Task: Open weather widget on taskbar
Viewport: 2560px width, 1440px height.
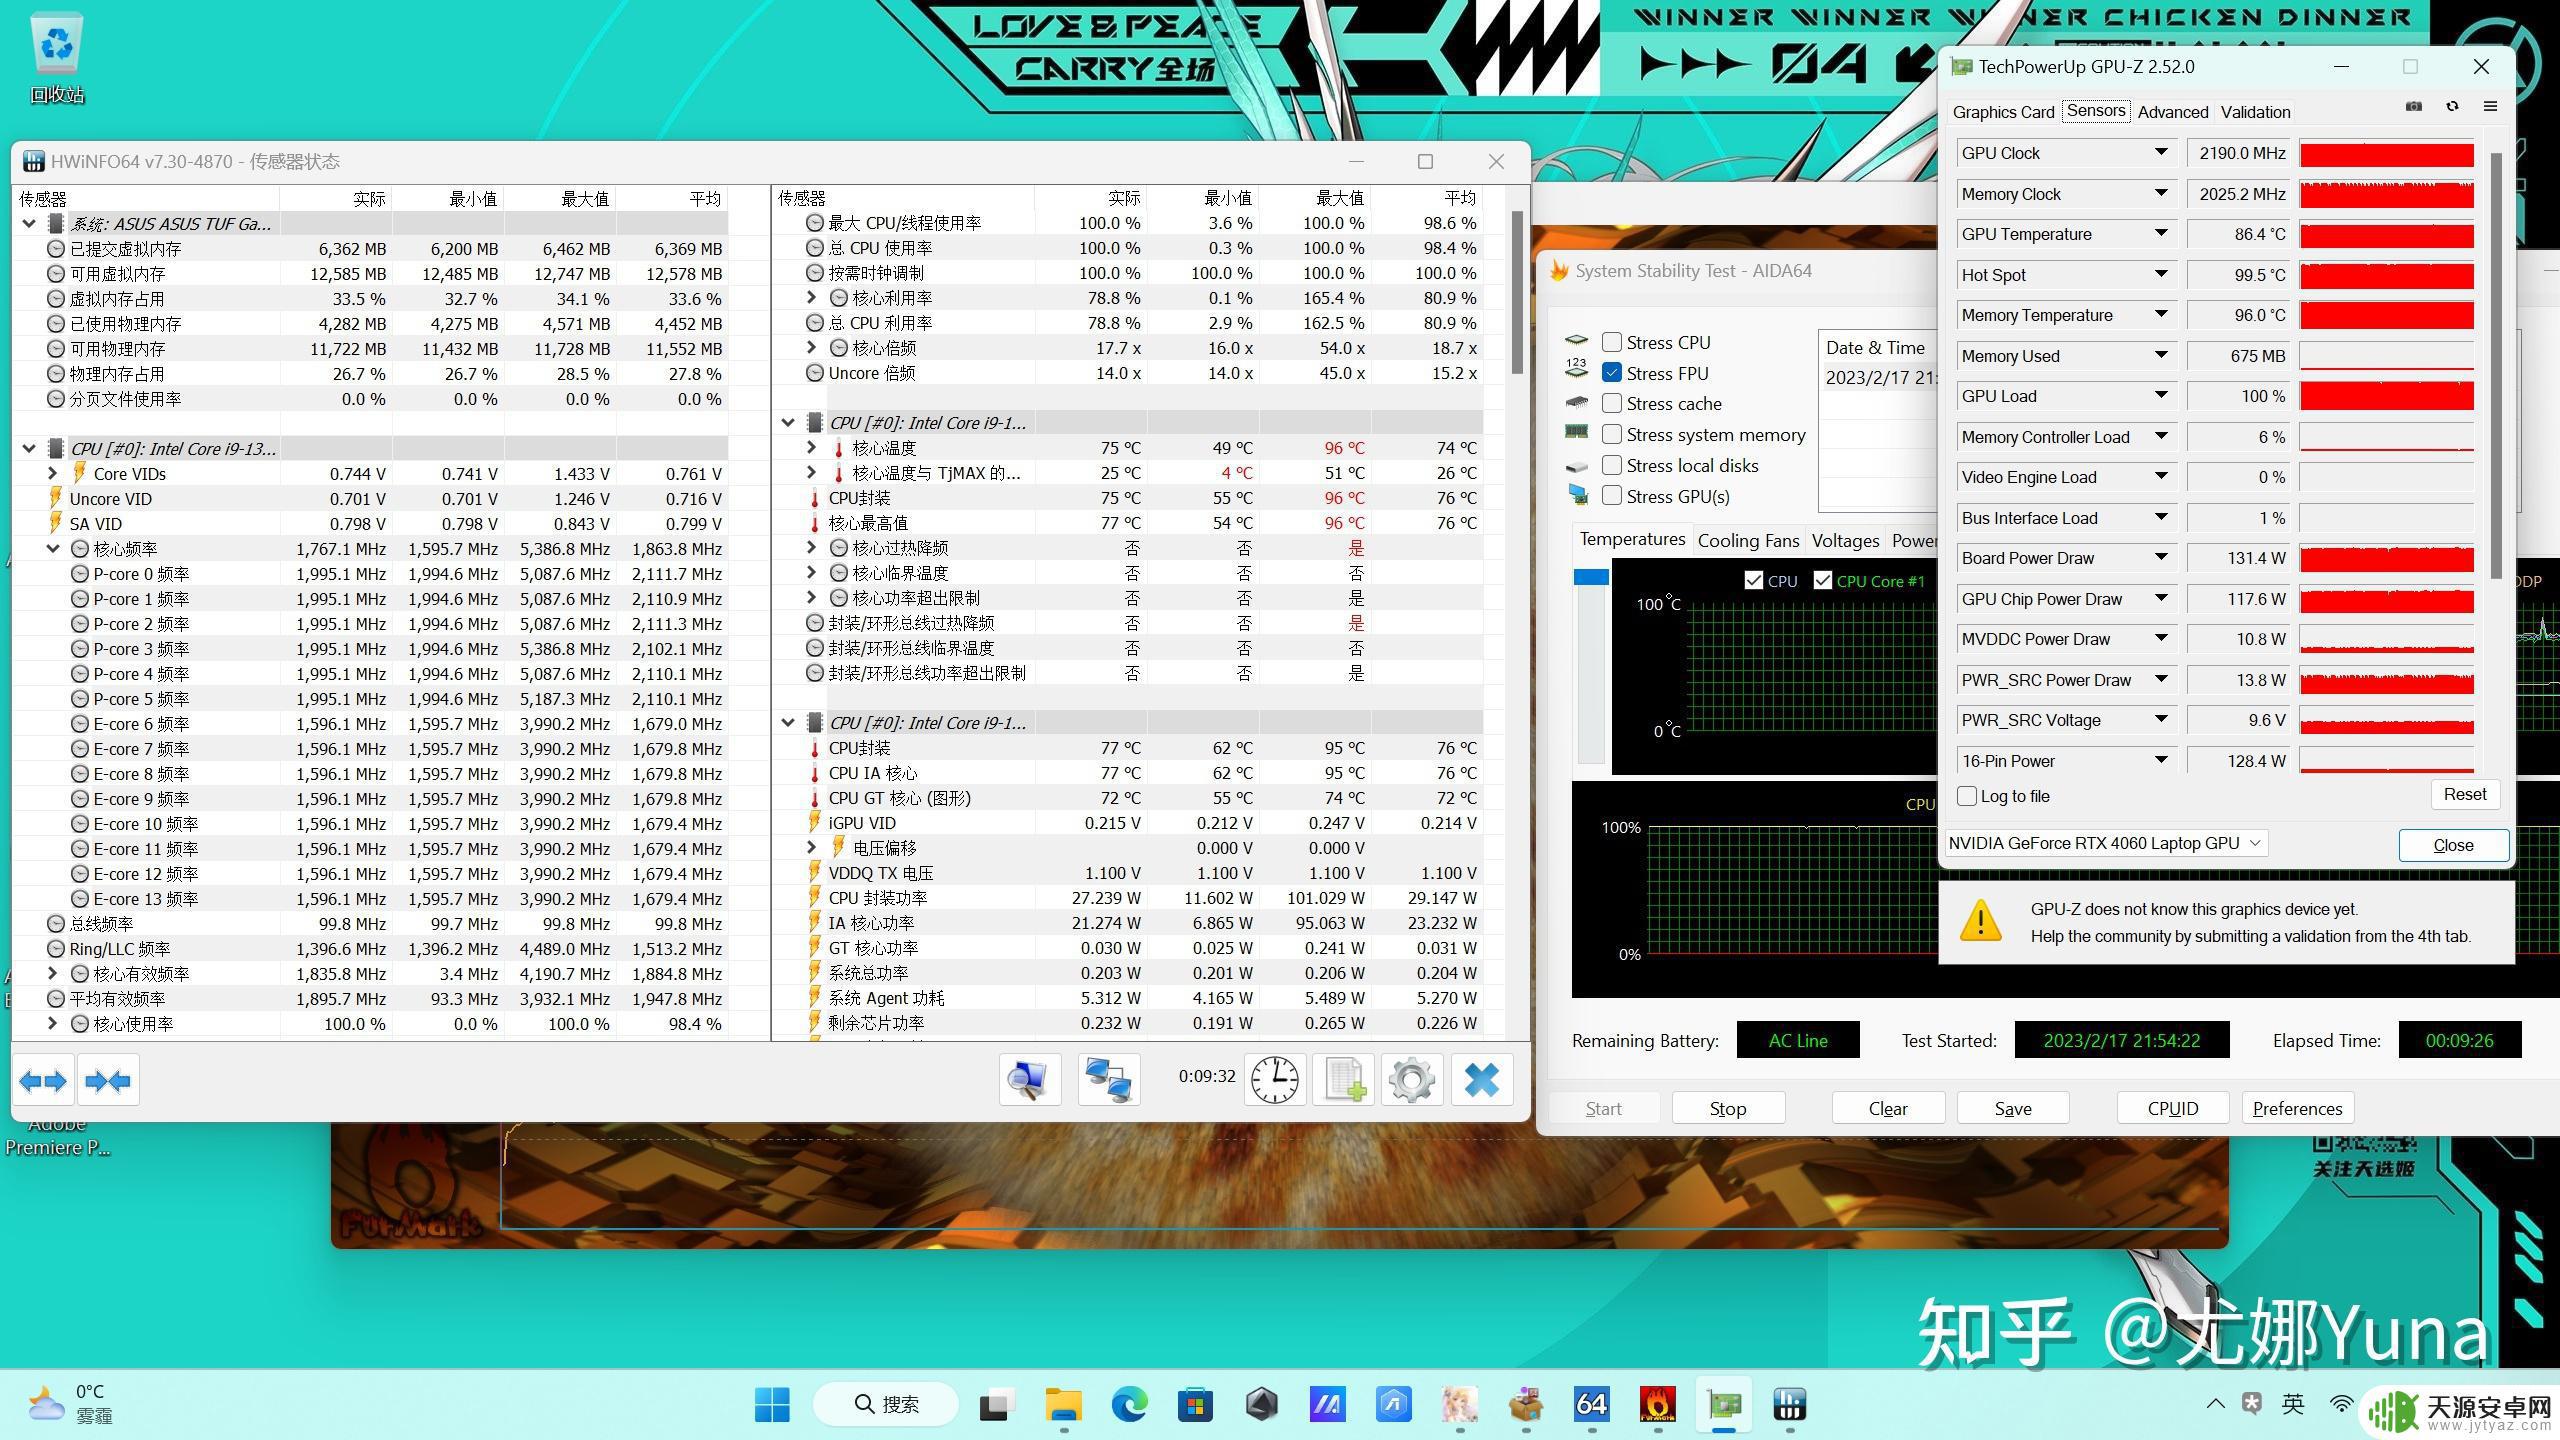Action: (x=70, y=1404)
